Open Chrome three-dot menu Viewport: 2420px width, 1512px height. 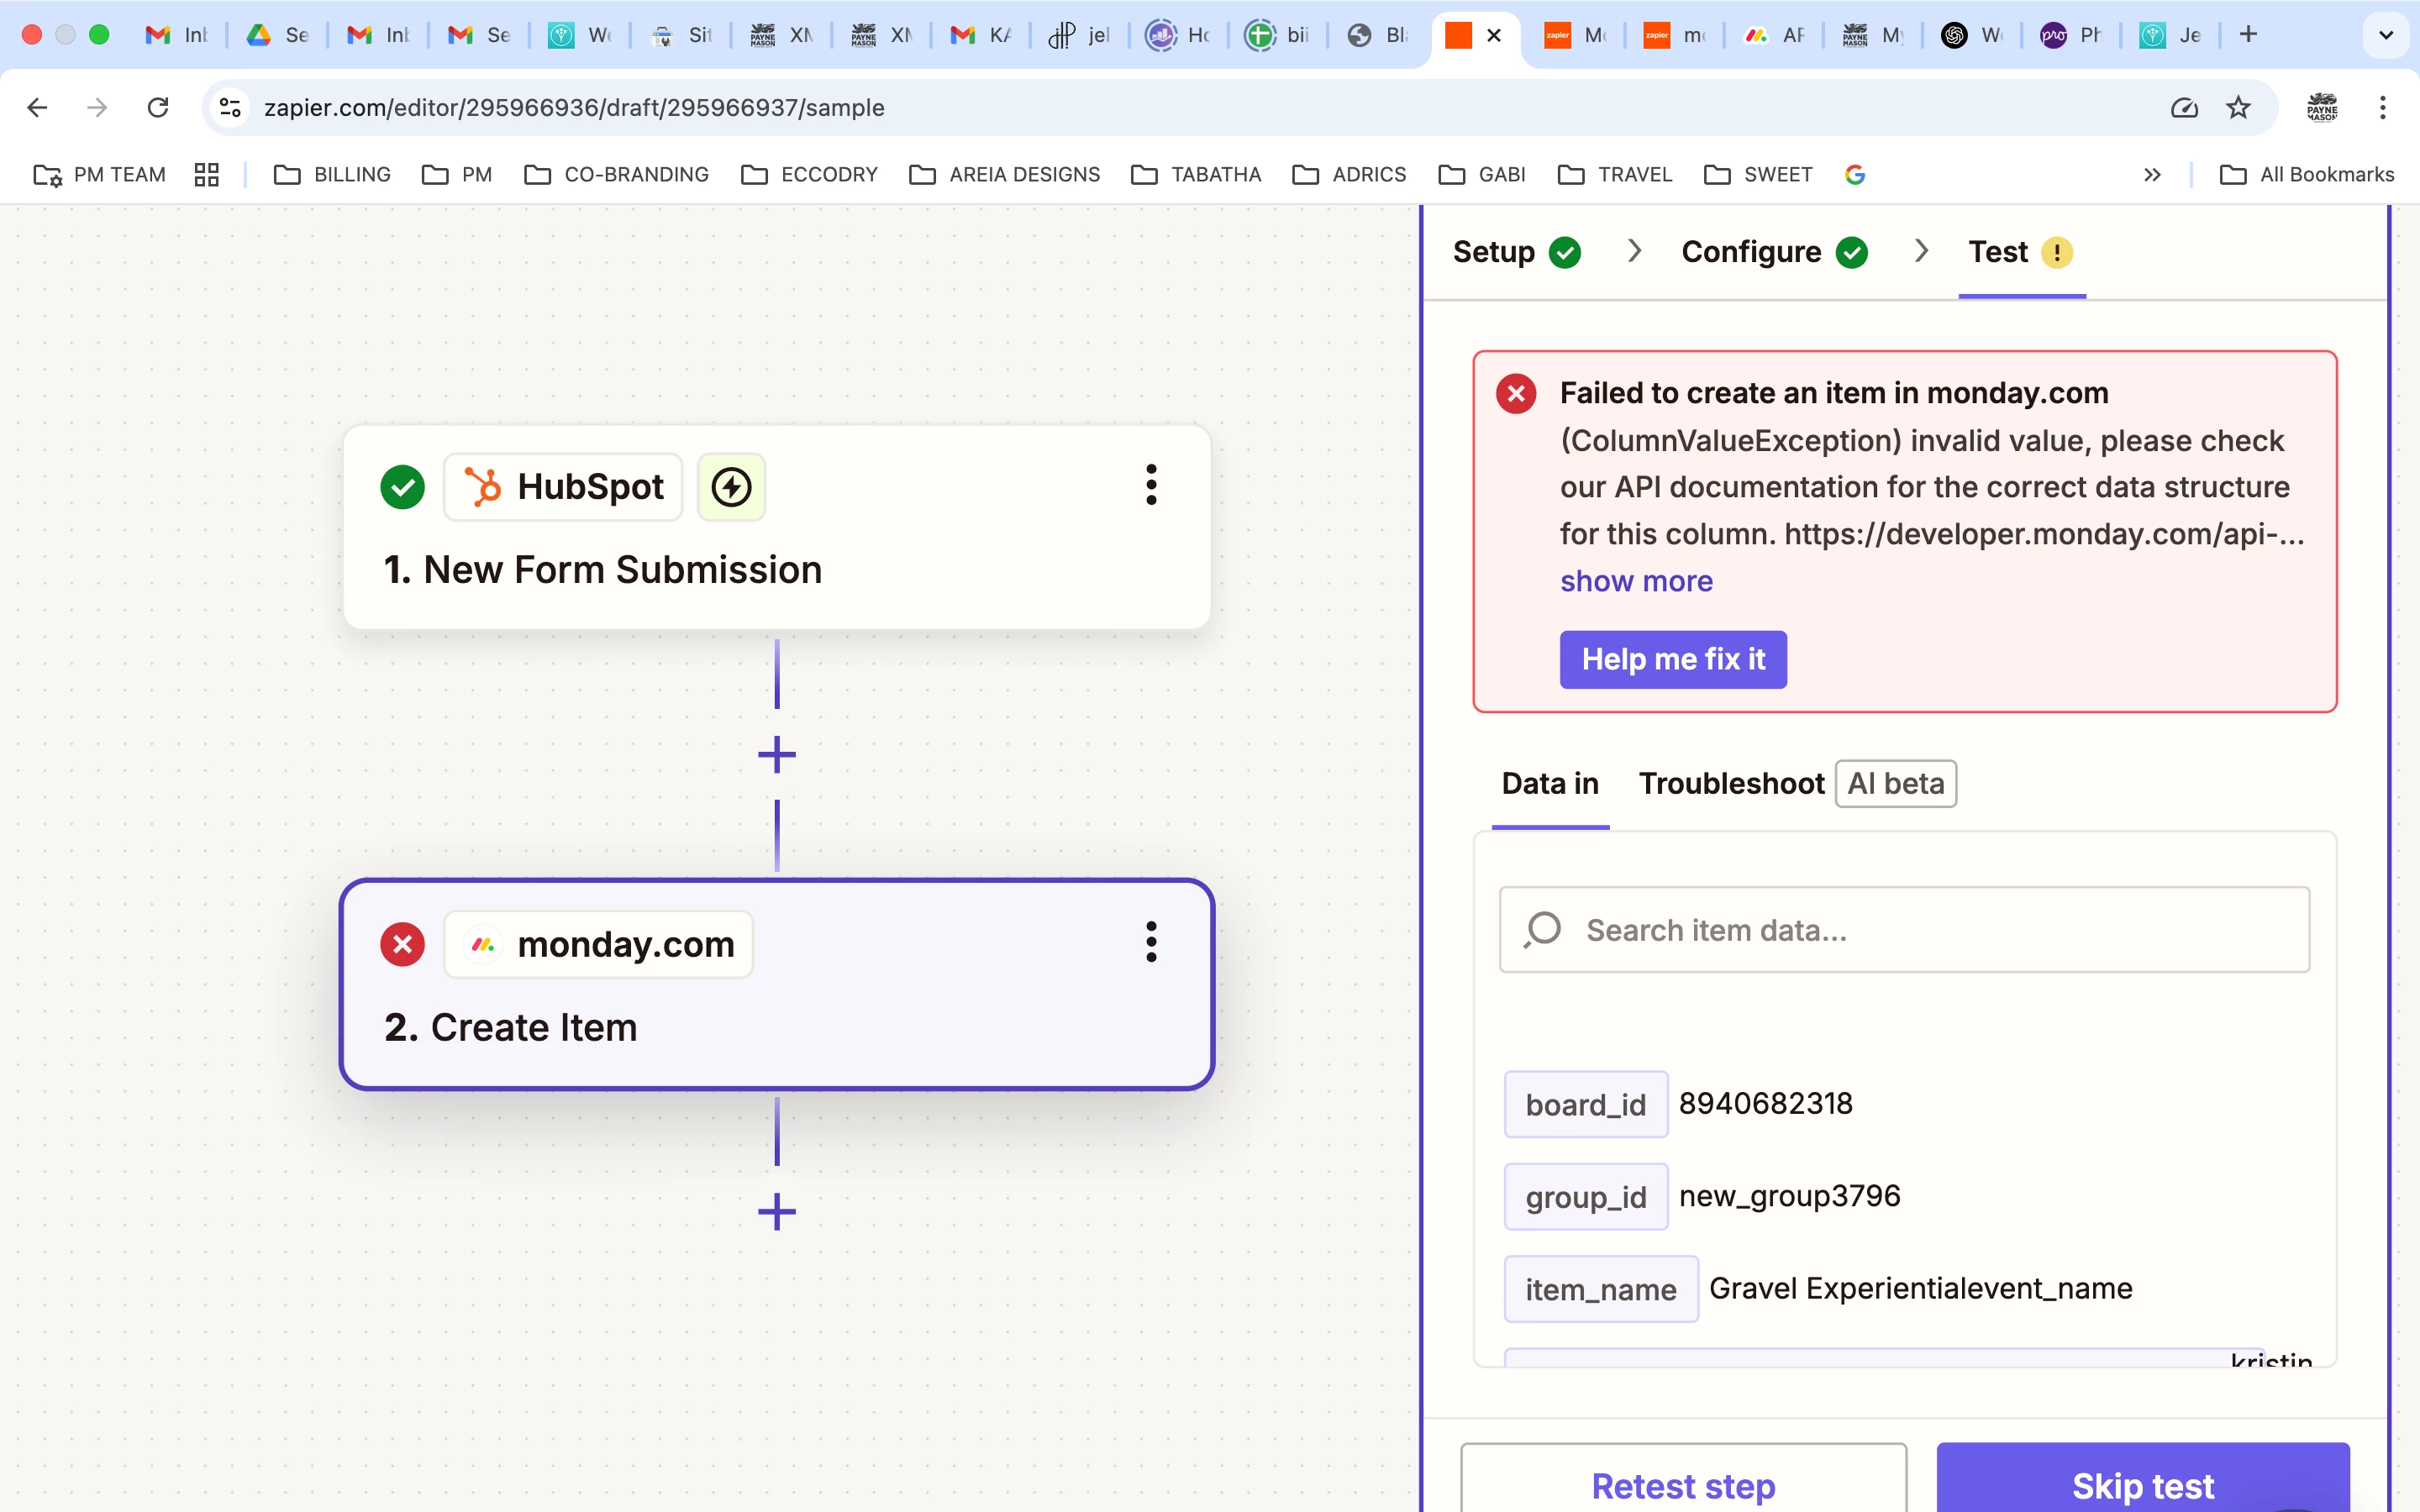coord(2383,107)
